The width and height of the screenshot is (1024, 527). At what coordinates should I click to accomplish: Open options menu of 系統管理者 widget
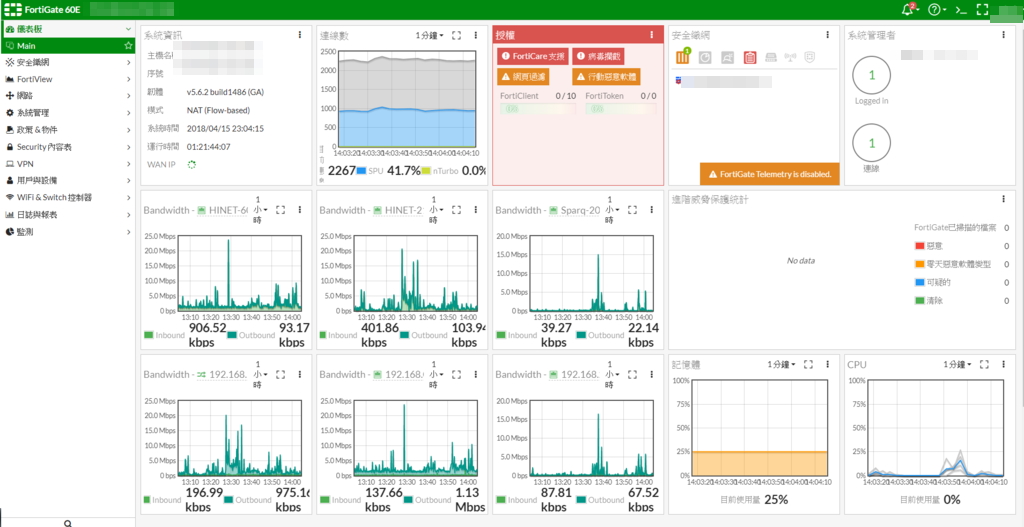pyautogui.click(x=1004, y=35)
